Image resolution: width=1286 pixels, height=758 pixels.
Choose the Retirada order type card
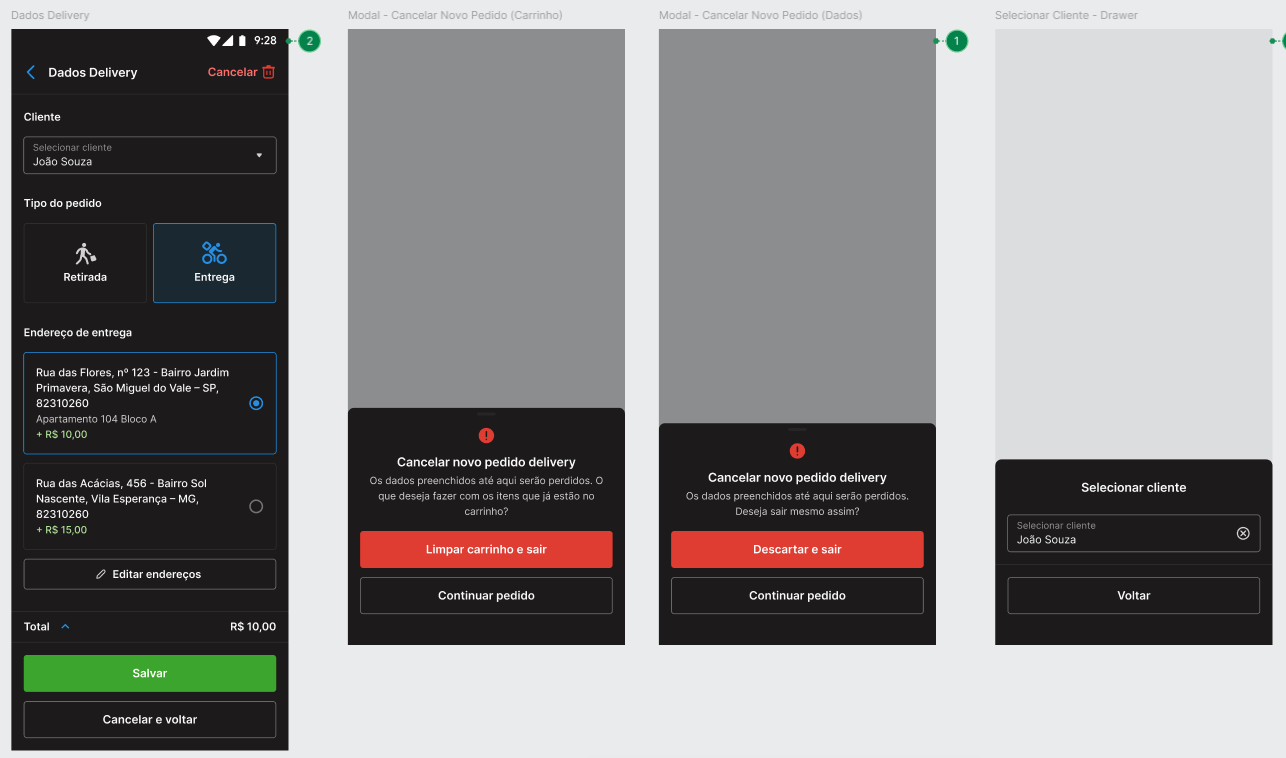pos(85,263)
